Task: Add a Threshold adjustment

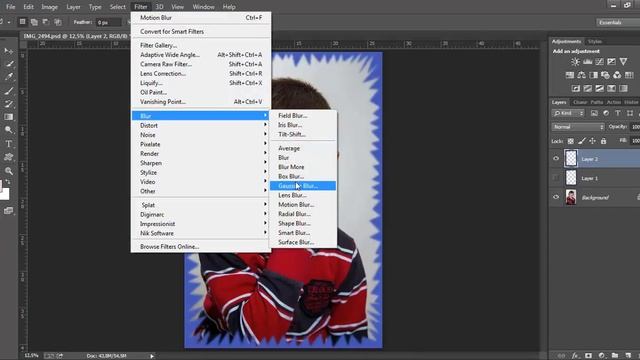Action: point(599,88)
